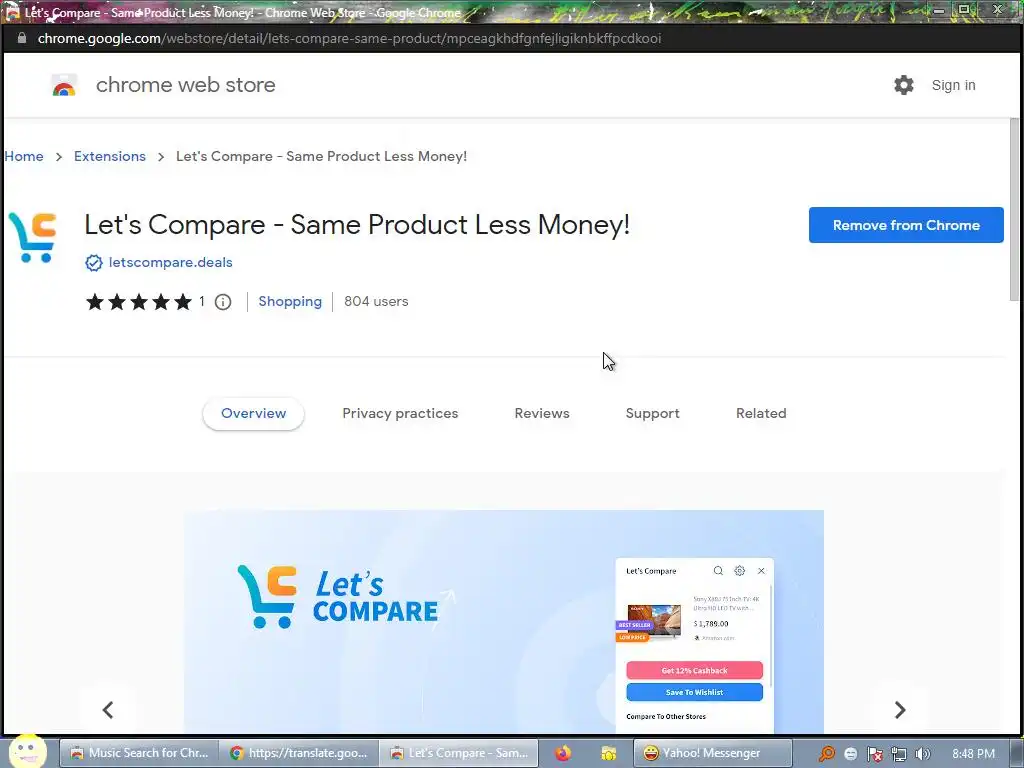Image resolution: width=1024 pixels, height=768 pixels.
Task: Switch to translate.google taskbar window
Action: coord(299,753)
